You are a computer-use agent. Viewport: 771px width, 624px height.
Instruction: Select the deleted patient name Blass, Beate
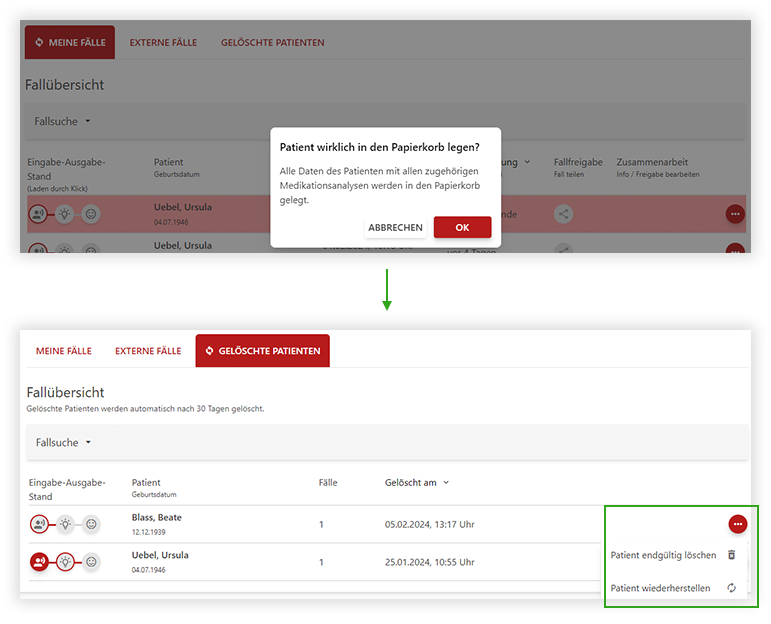[156, 518]
